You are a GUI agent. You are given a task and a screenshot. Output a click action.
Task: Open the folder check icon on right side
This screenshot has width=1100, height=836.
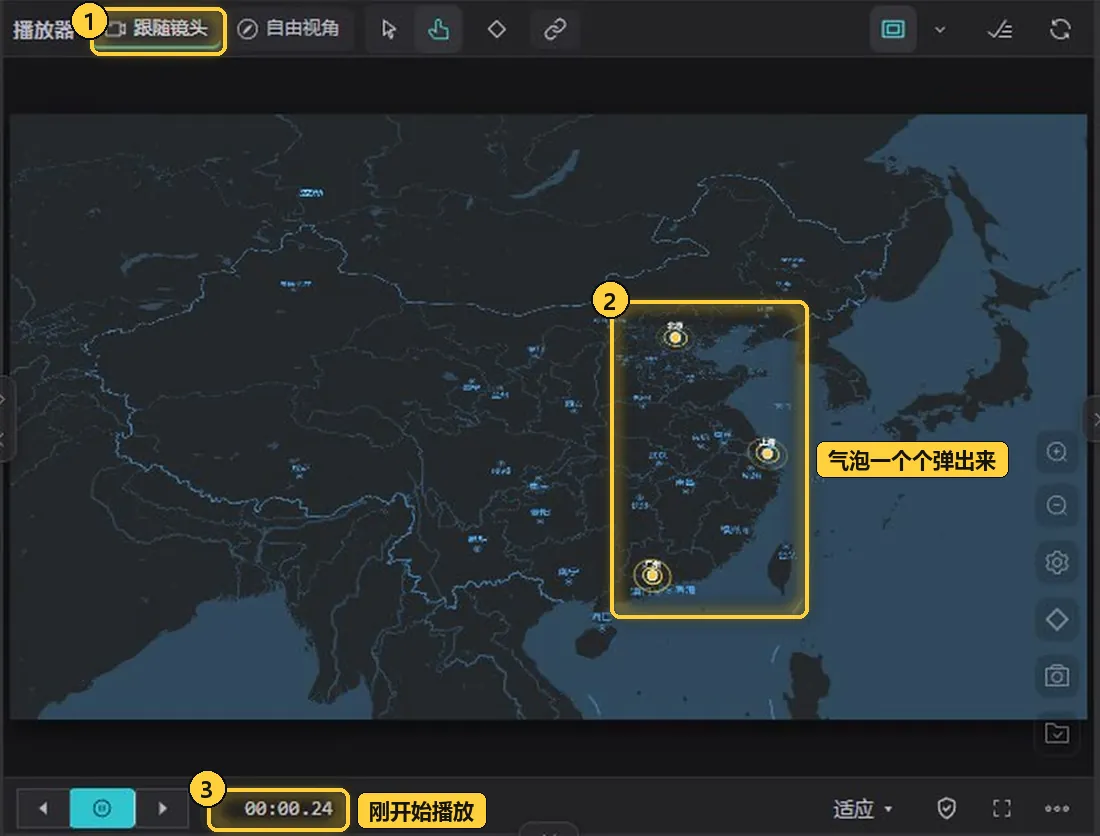[x=1057, y=733]
